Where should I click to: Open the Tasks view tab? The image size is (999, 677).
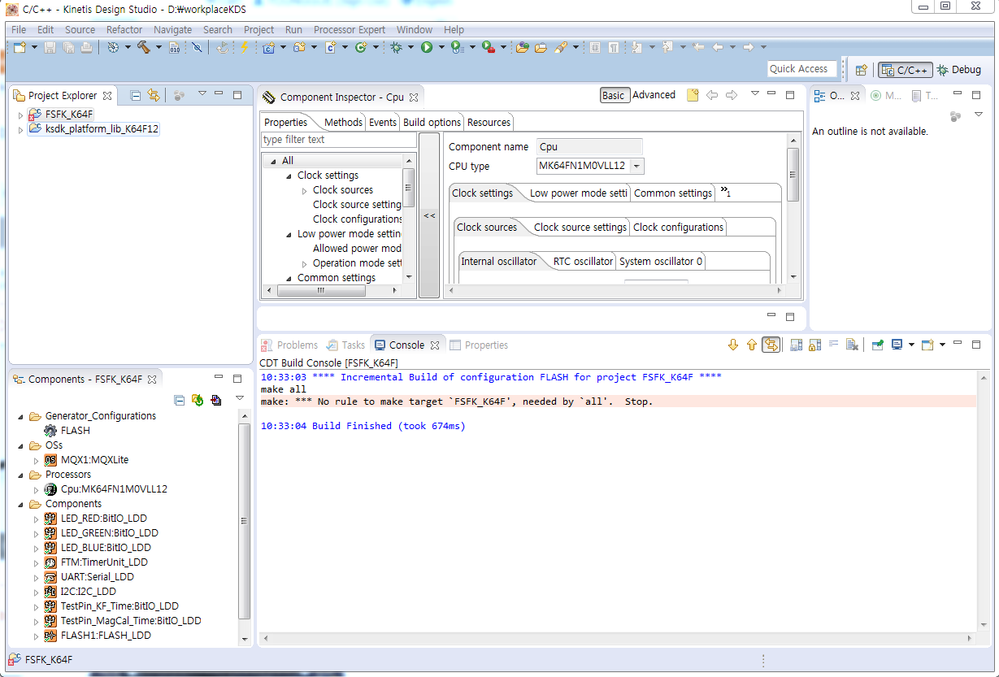[x=346, y=345]
